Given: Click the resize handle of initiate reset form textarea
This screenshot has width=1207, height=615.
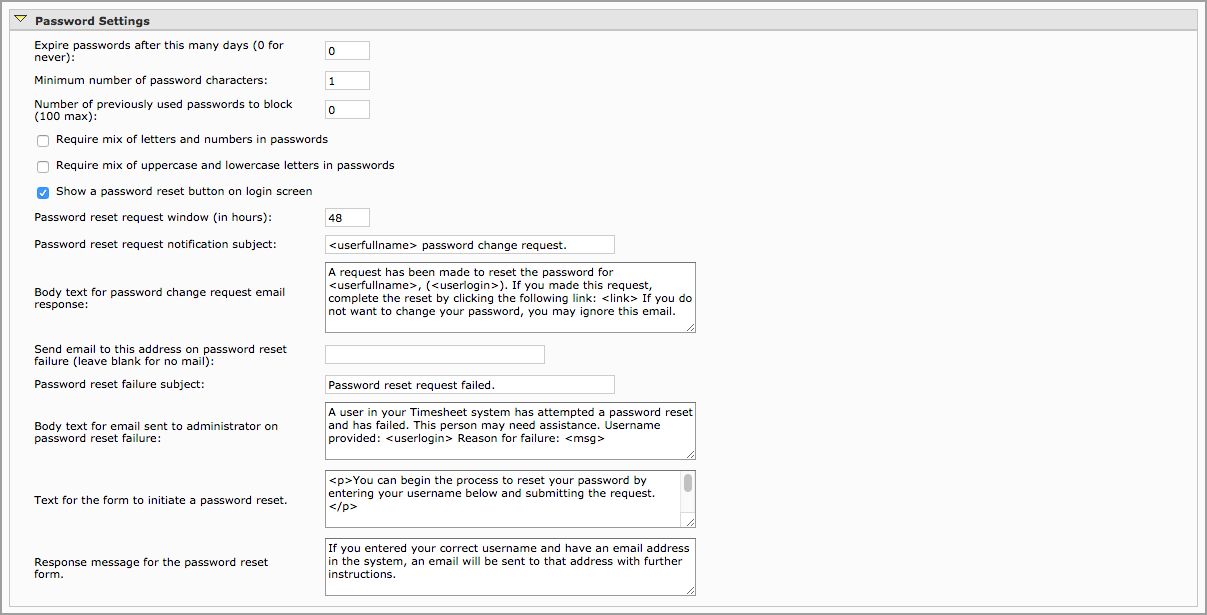Looking at the screenshot, I should pos(689,521).
